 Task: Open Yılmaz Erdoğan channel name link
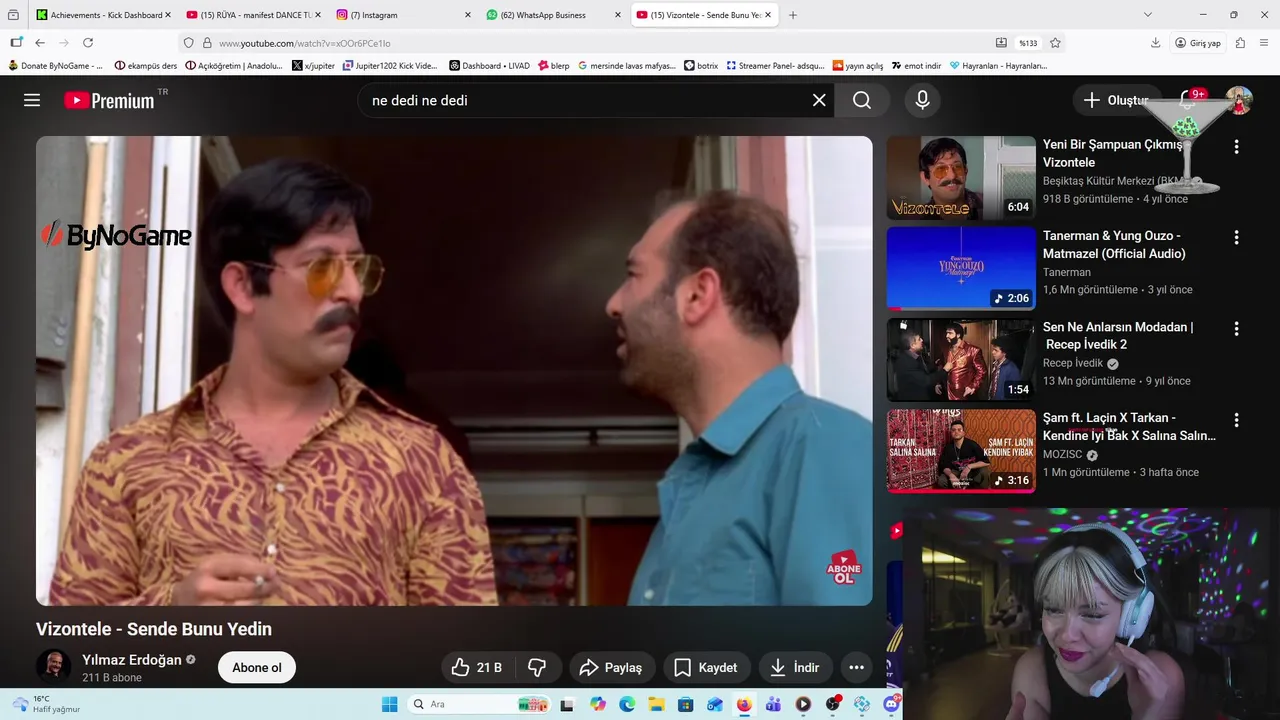[132, 660]
